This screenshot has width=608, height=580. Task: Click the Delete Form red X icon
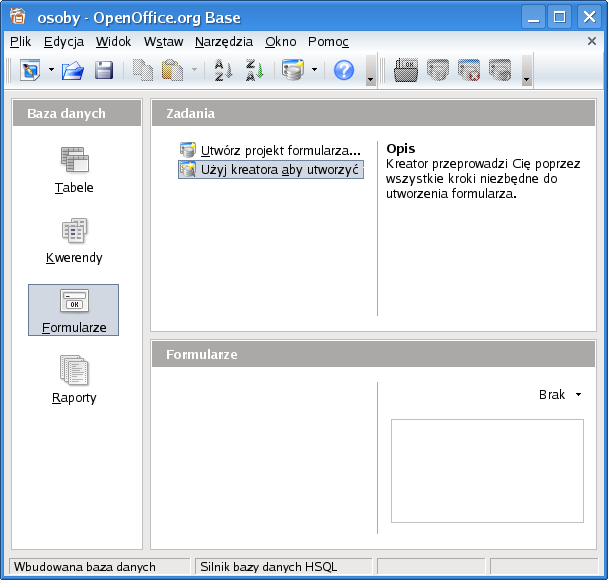point(469,70)
